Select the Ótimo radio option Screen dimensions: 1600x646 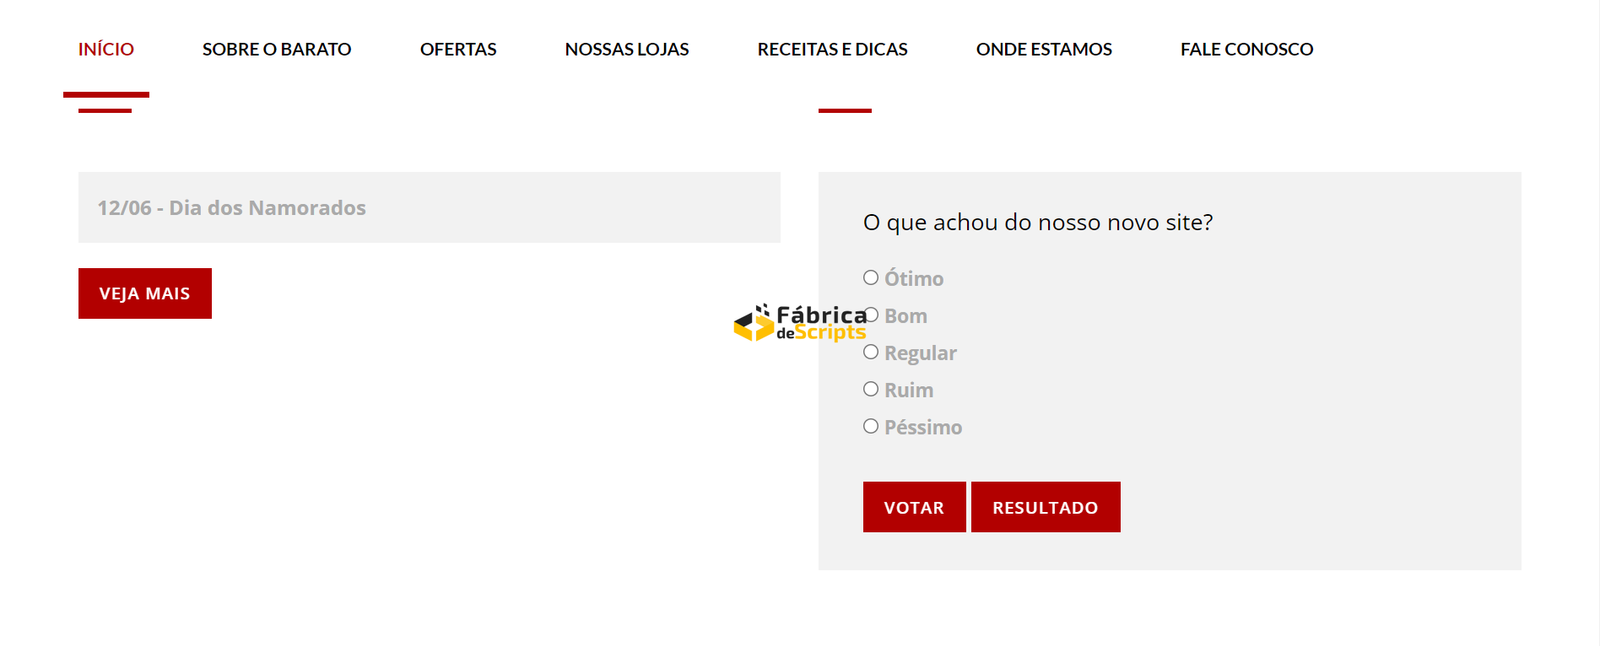tap(871, 278)
